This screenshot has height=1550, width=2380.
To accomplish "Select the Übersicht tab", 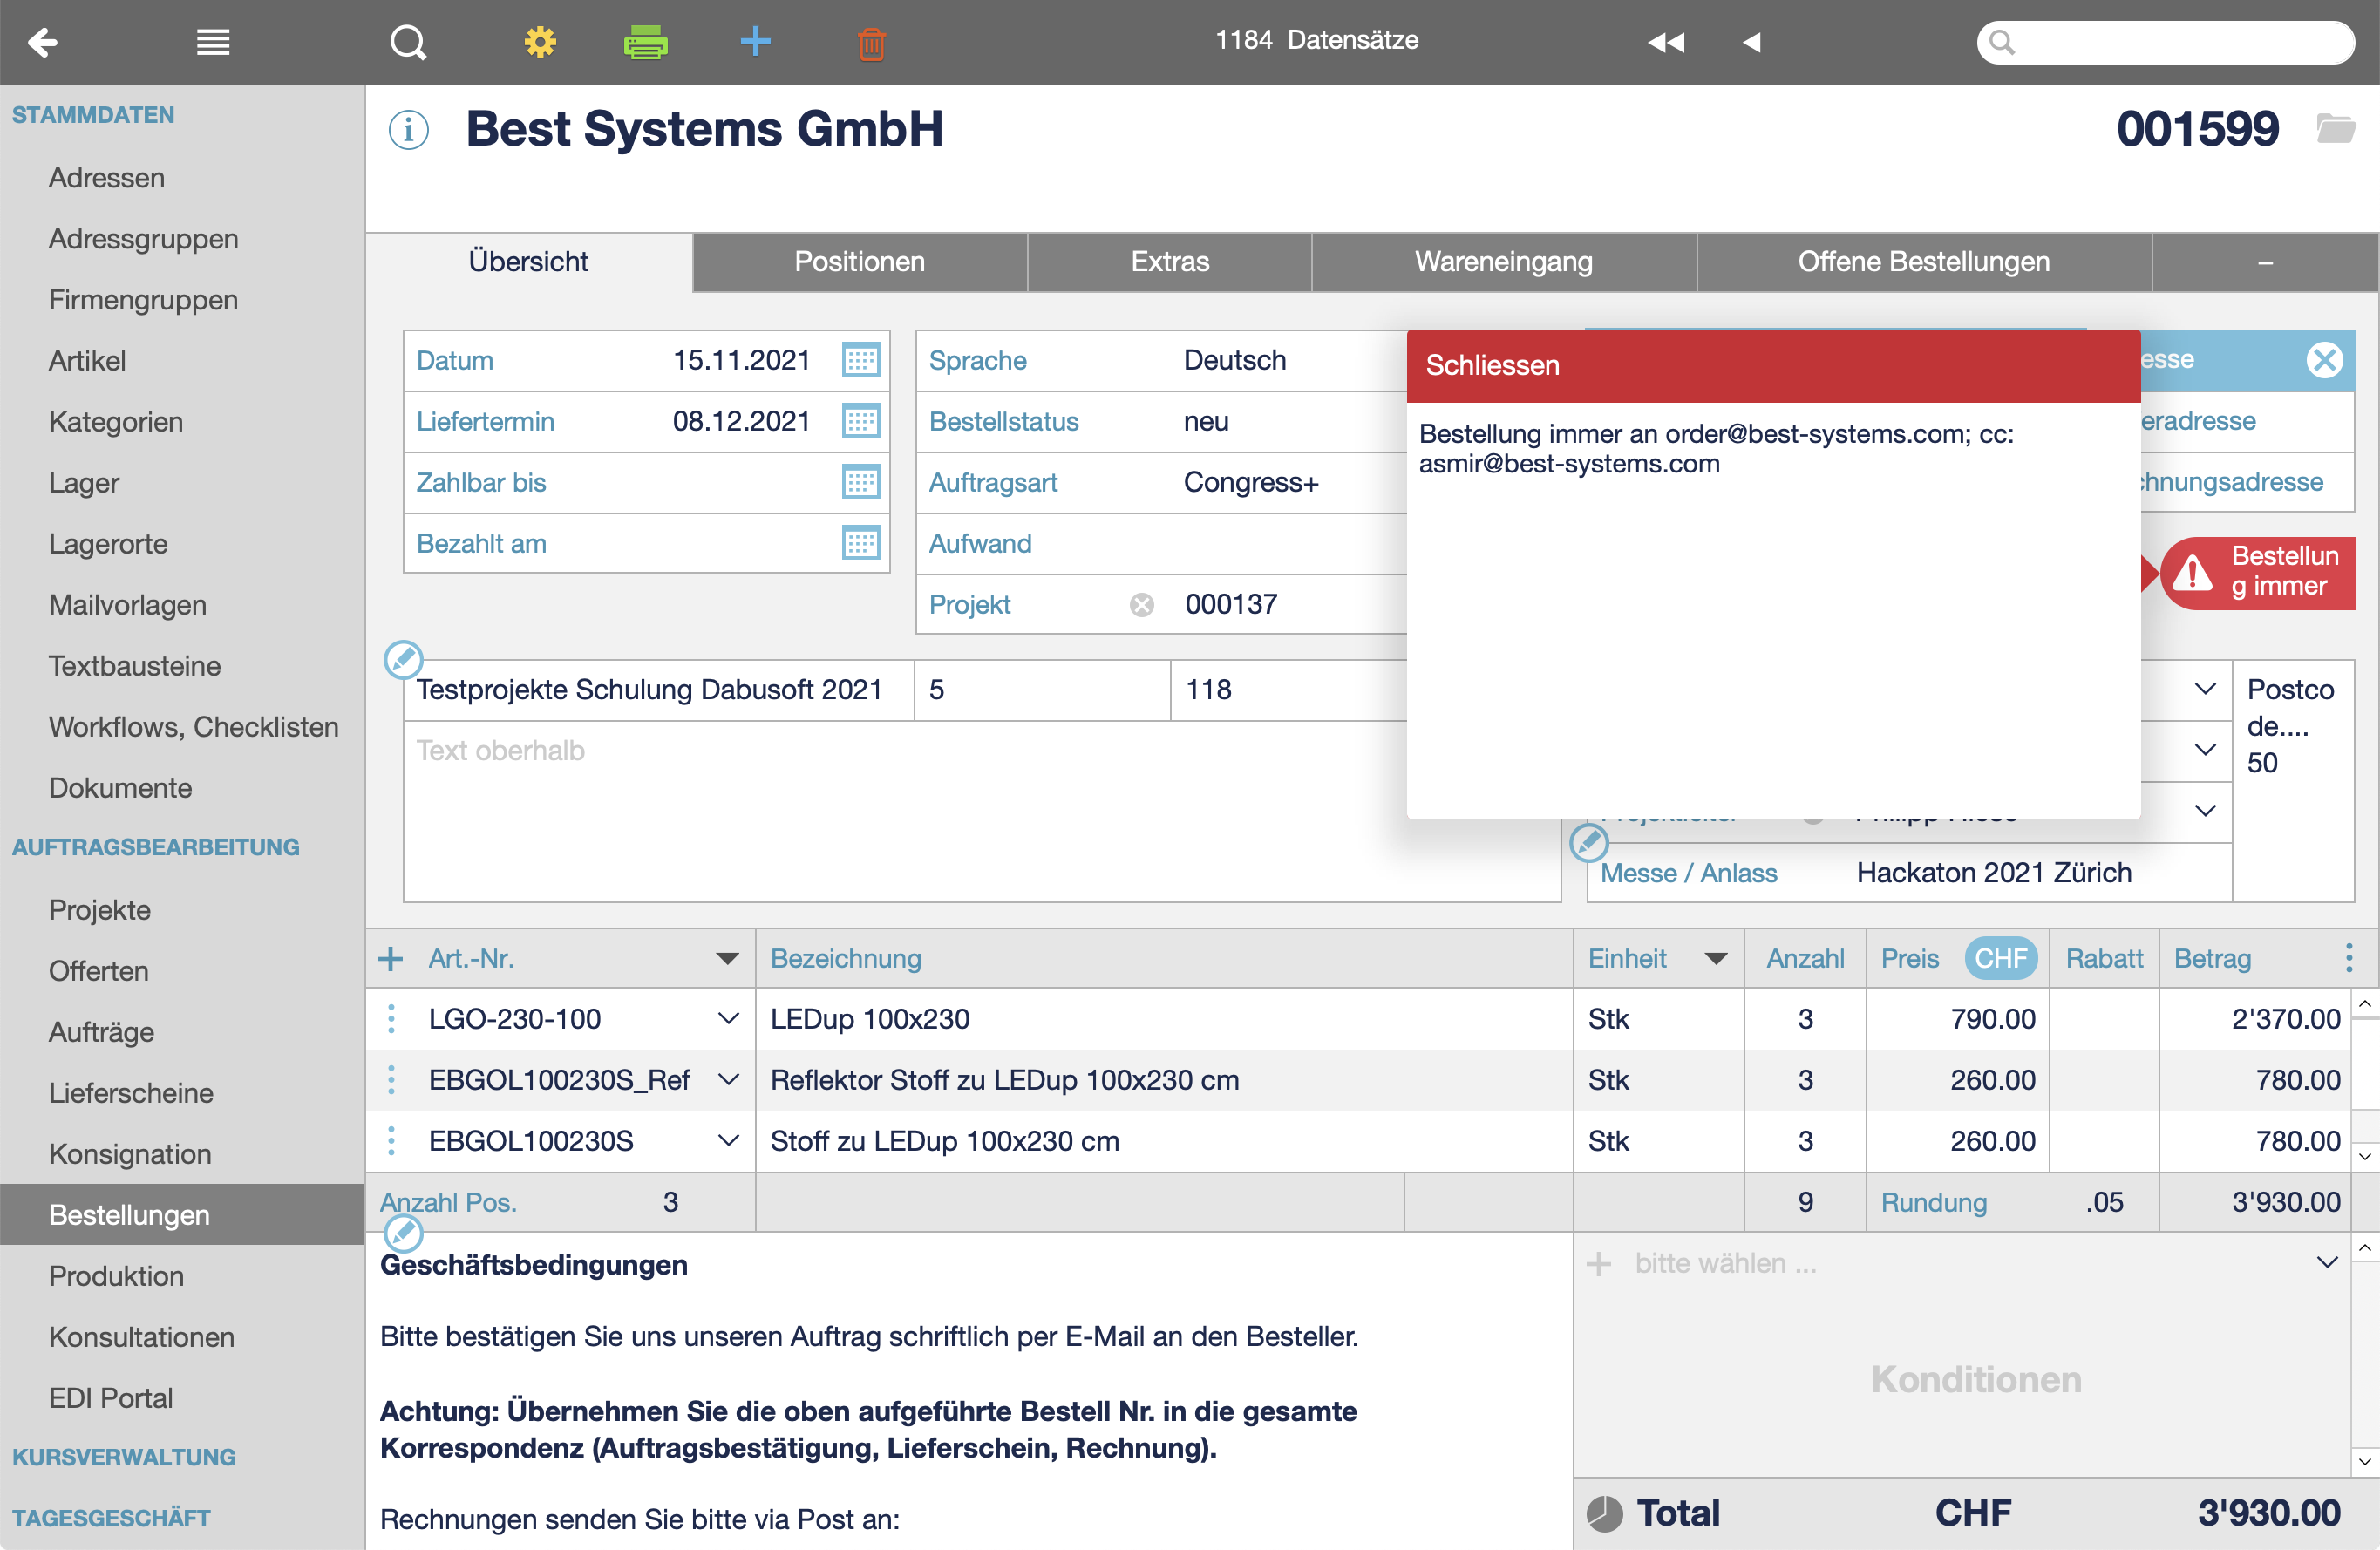I will pos(529,262).
